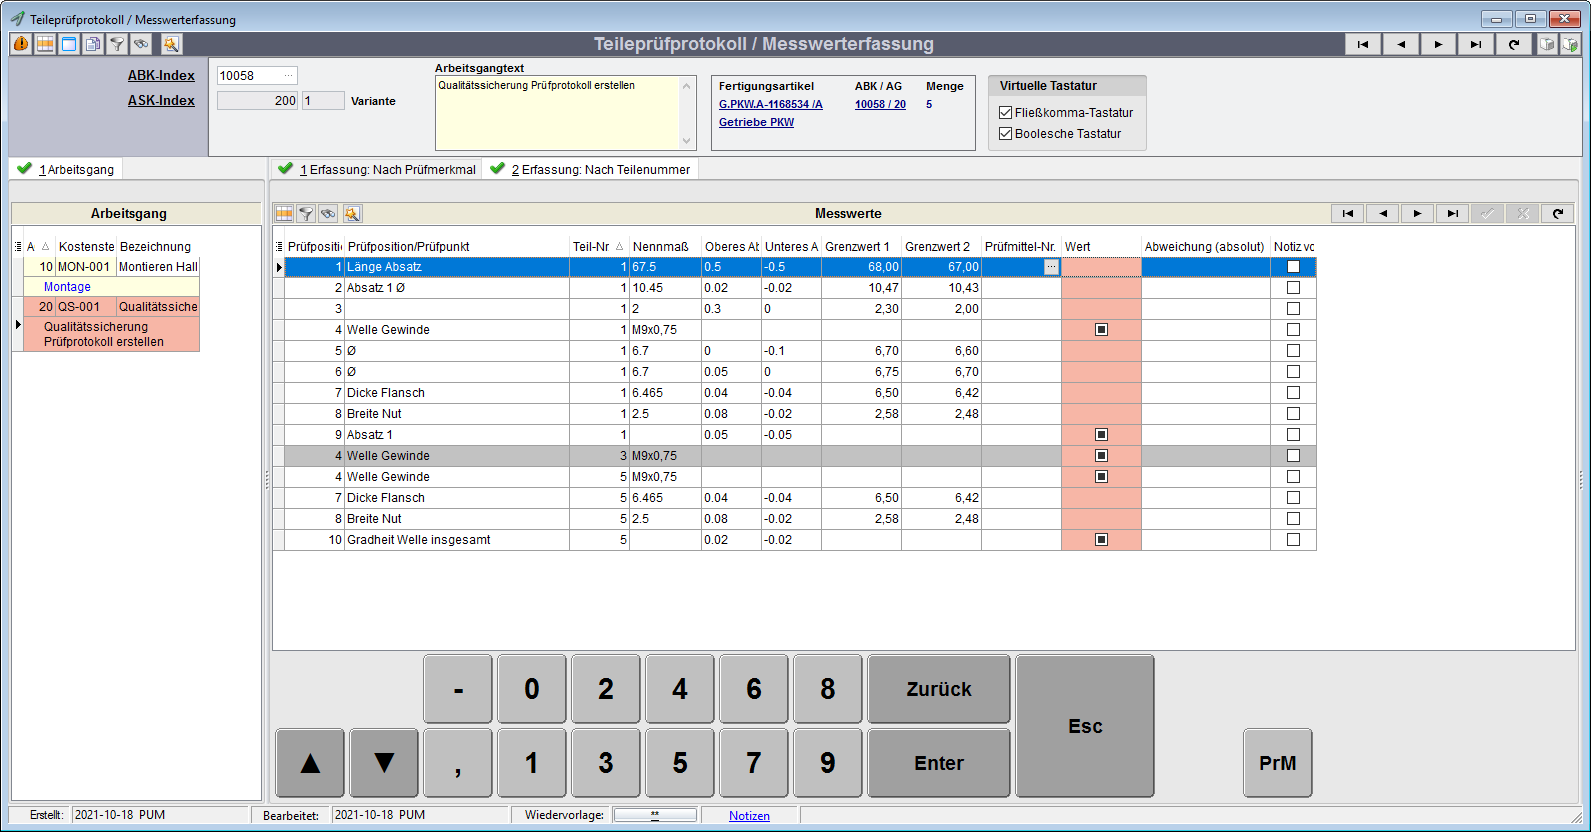Click Zurück key on virtual keypad

click(x=939, y=689)
